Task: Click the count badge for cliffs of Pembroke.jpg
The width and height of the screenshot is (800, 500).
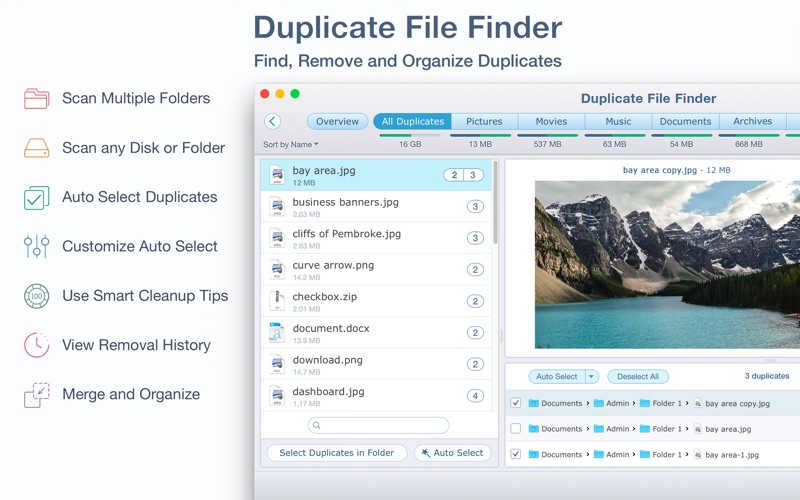Action: click(x=475, y=238)
